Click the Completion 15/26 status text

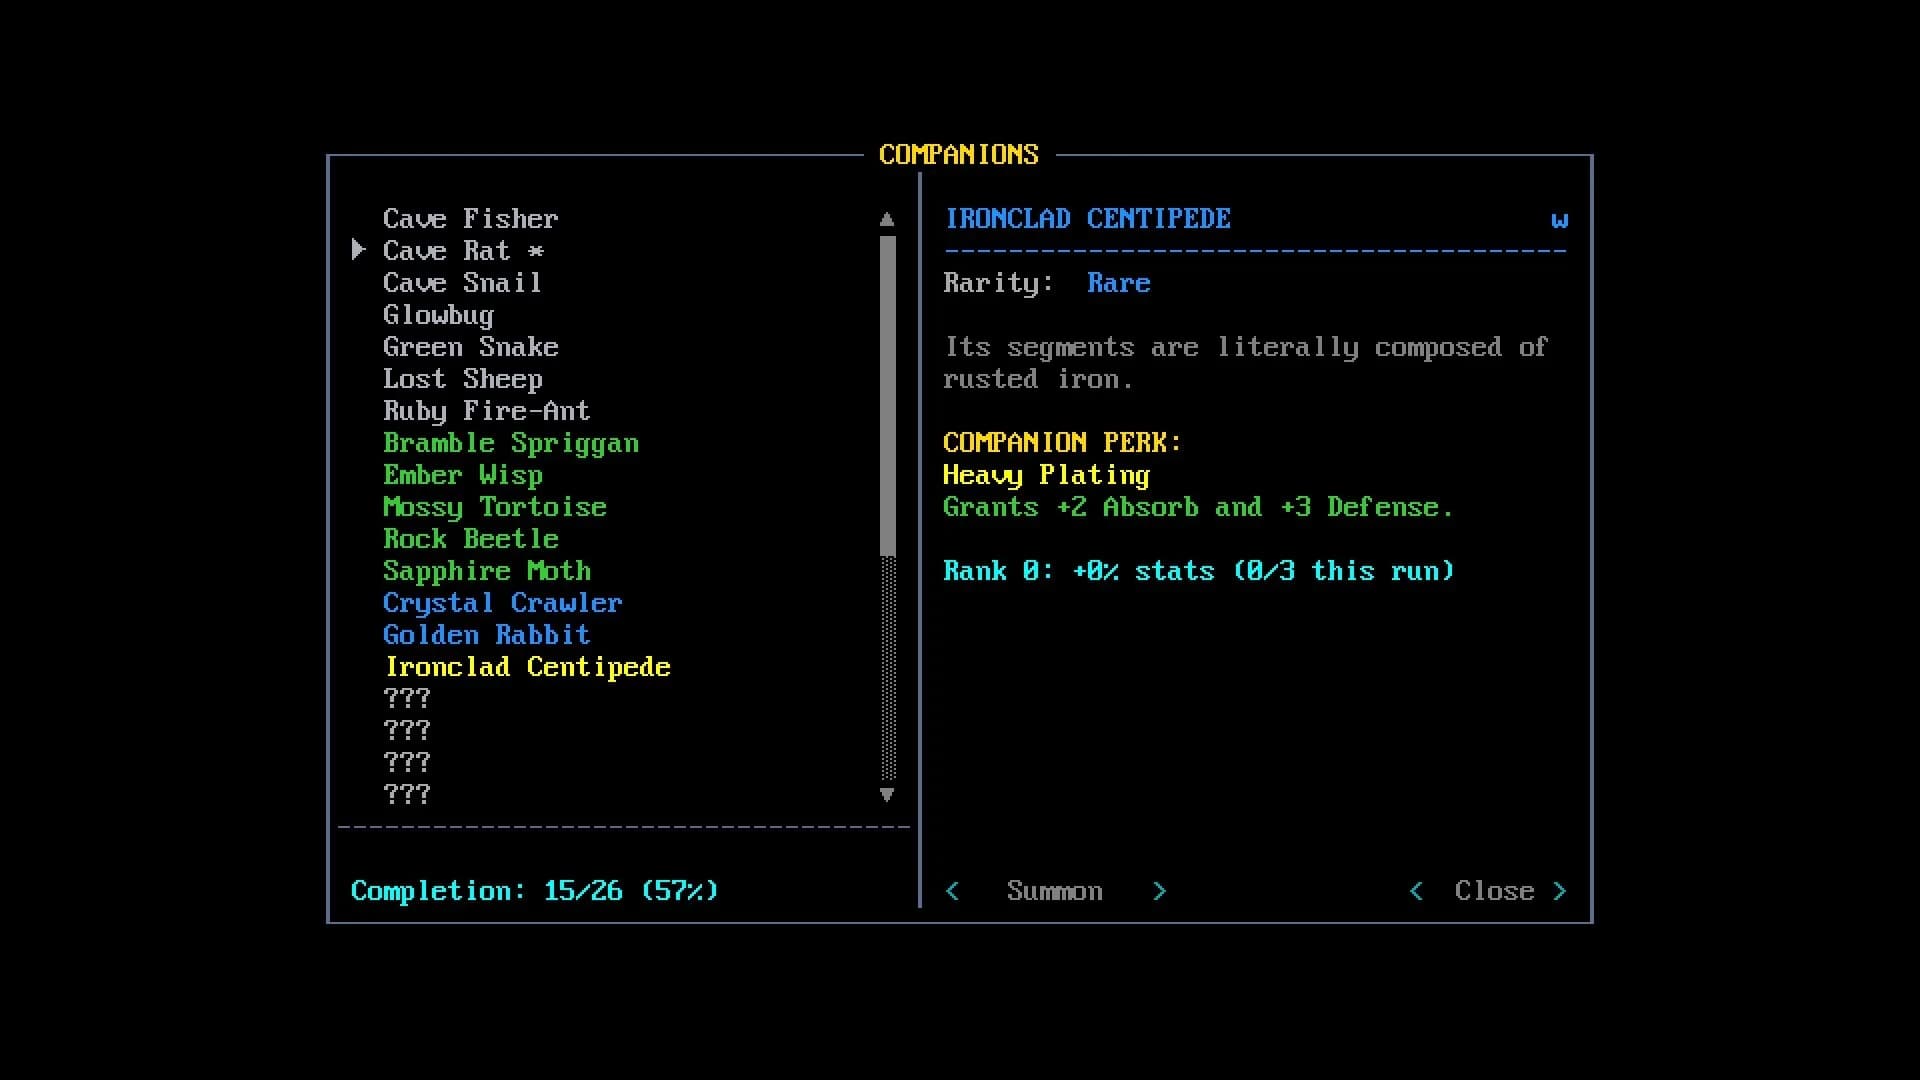(535, 891)
